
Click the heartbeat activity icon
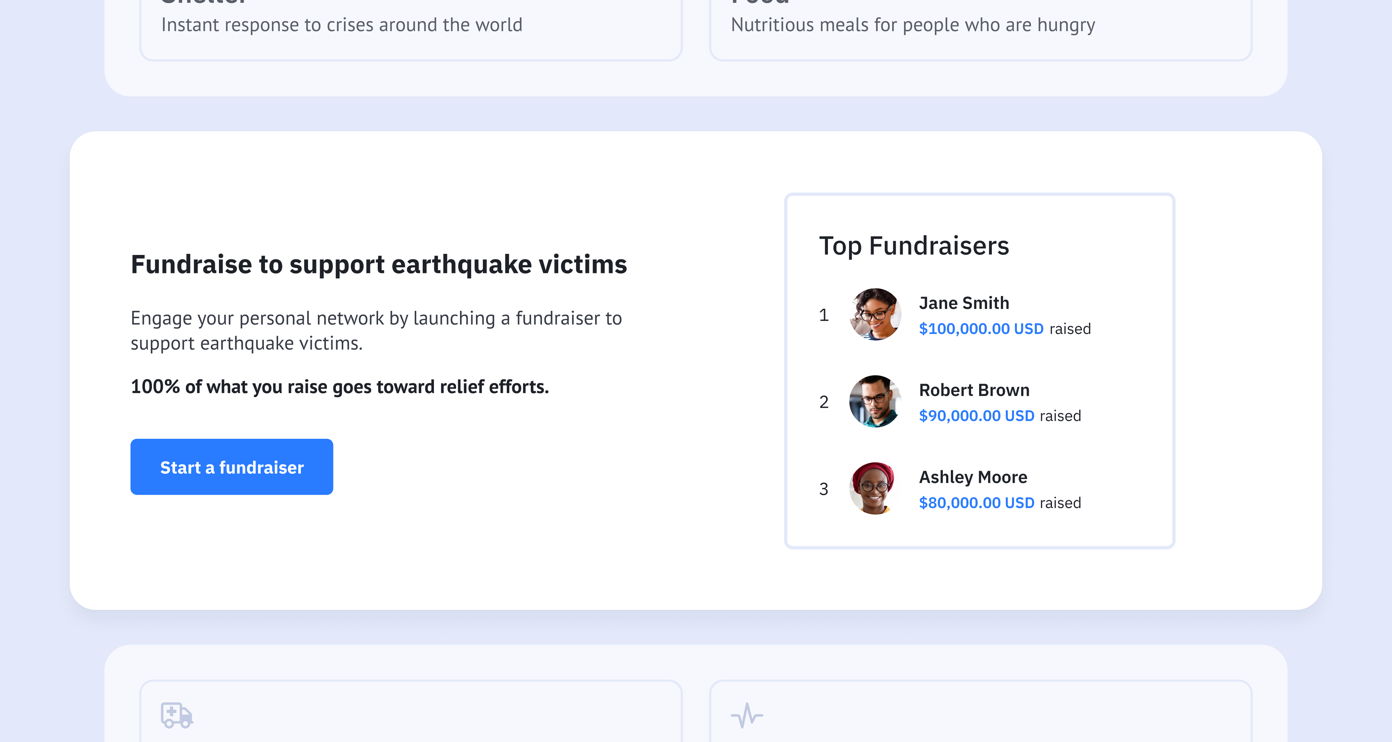(x=745, y=715)
